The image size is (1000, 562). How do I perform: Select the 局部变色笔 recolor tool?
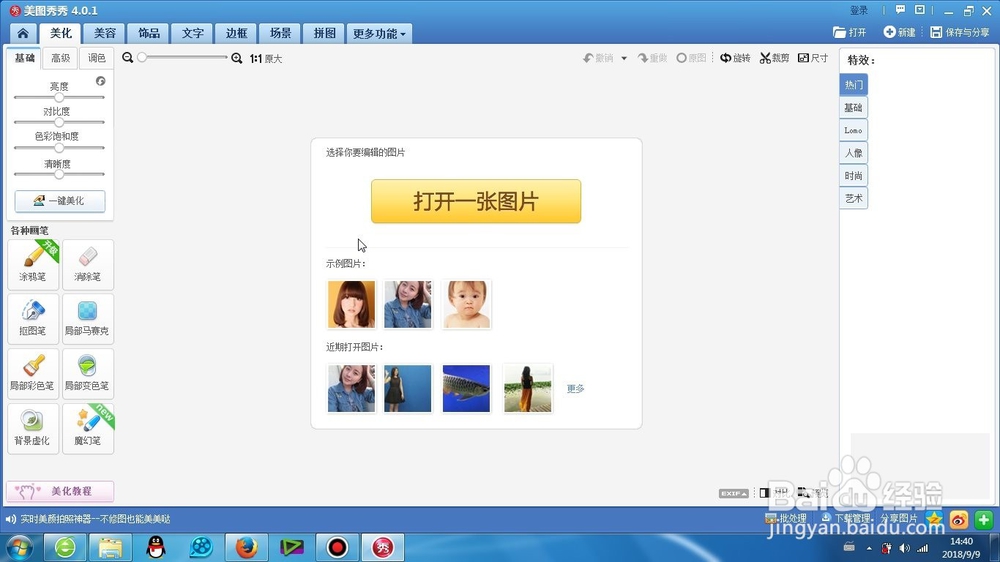[88, 373]
